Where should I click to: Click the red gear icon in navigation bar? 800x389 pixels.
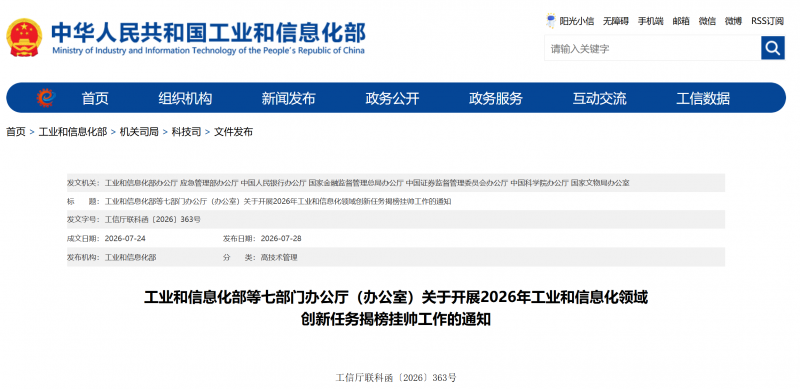pos(46,98)
